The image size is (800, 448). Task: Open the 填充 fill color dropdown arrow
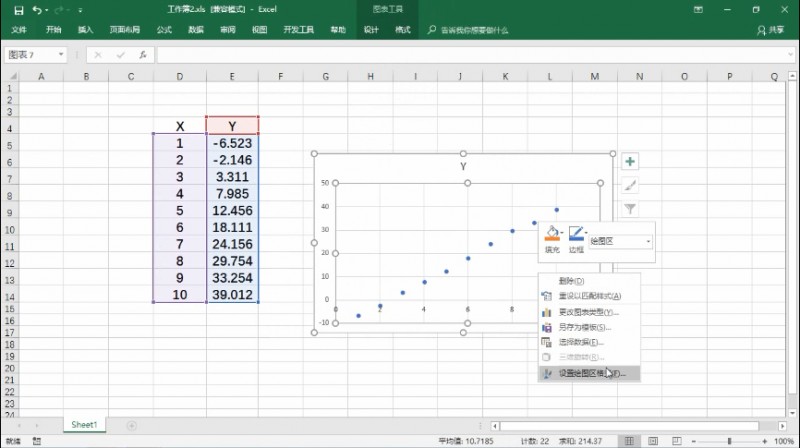point(562,233)
